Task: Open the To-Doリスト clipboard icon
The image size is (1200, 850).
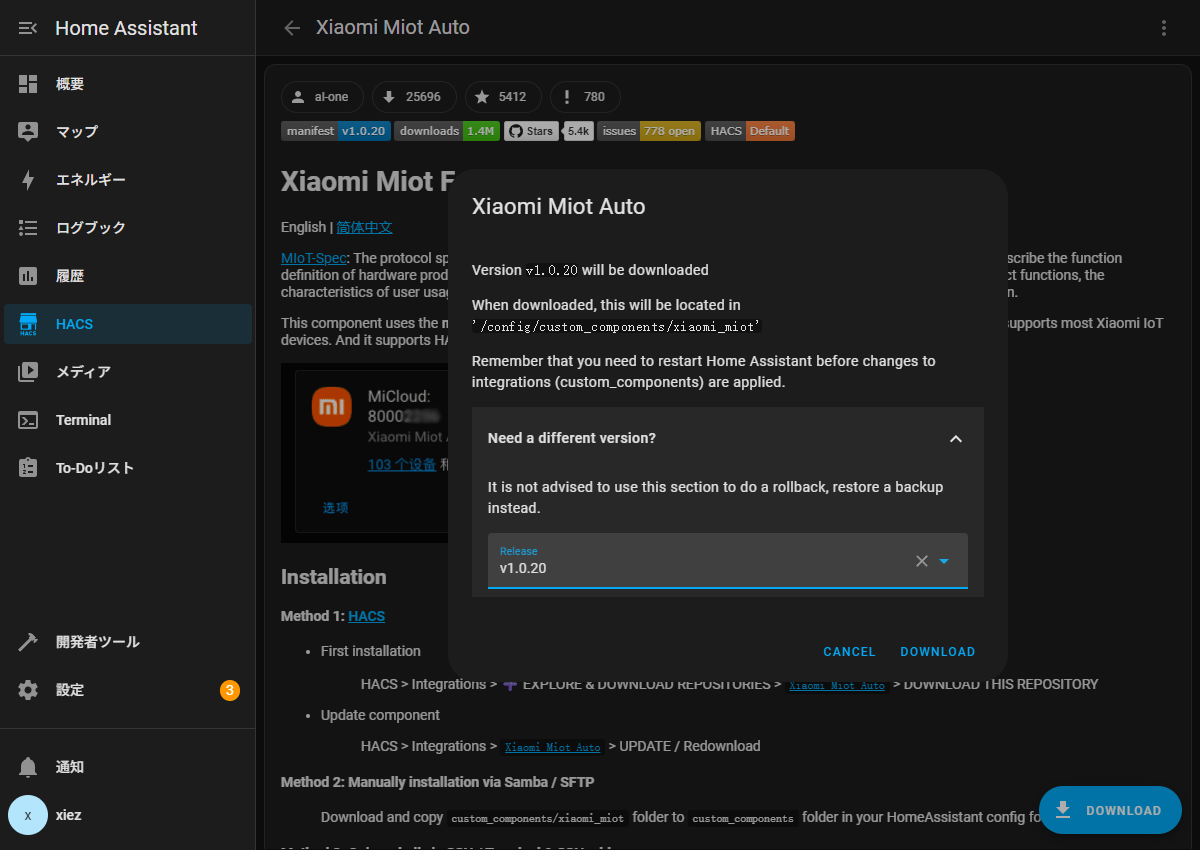Action: coord(28,468)
